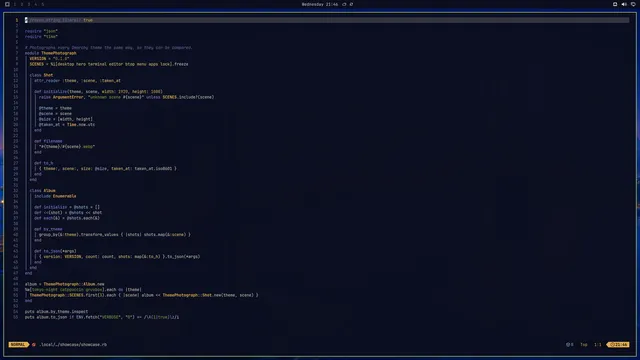Click the %w[tokyo-night catppuccin gruvbox].each line
Image resolution: width=640 pixels, height=360 pixels.
point(83,289)
